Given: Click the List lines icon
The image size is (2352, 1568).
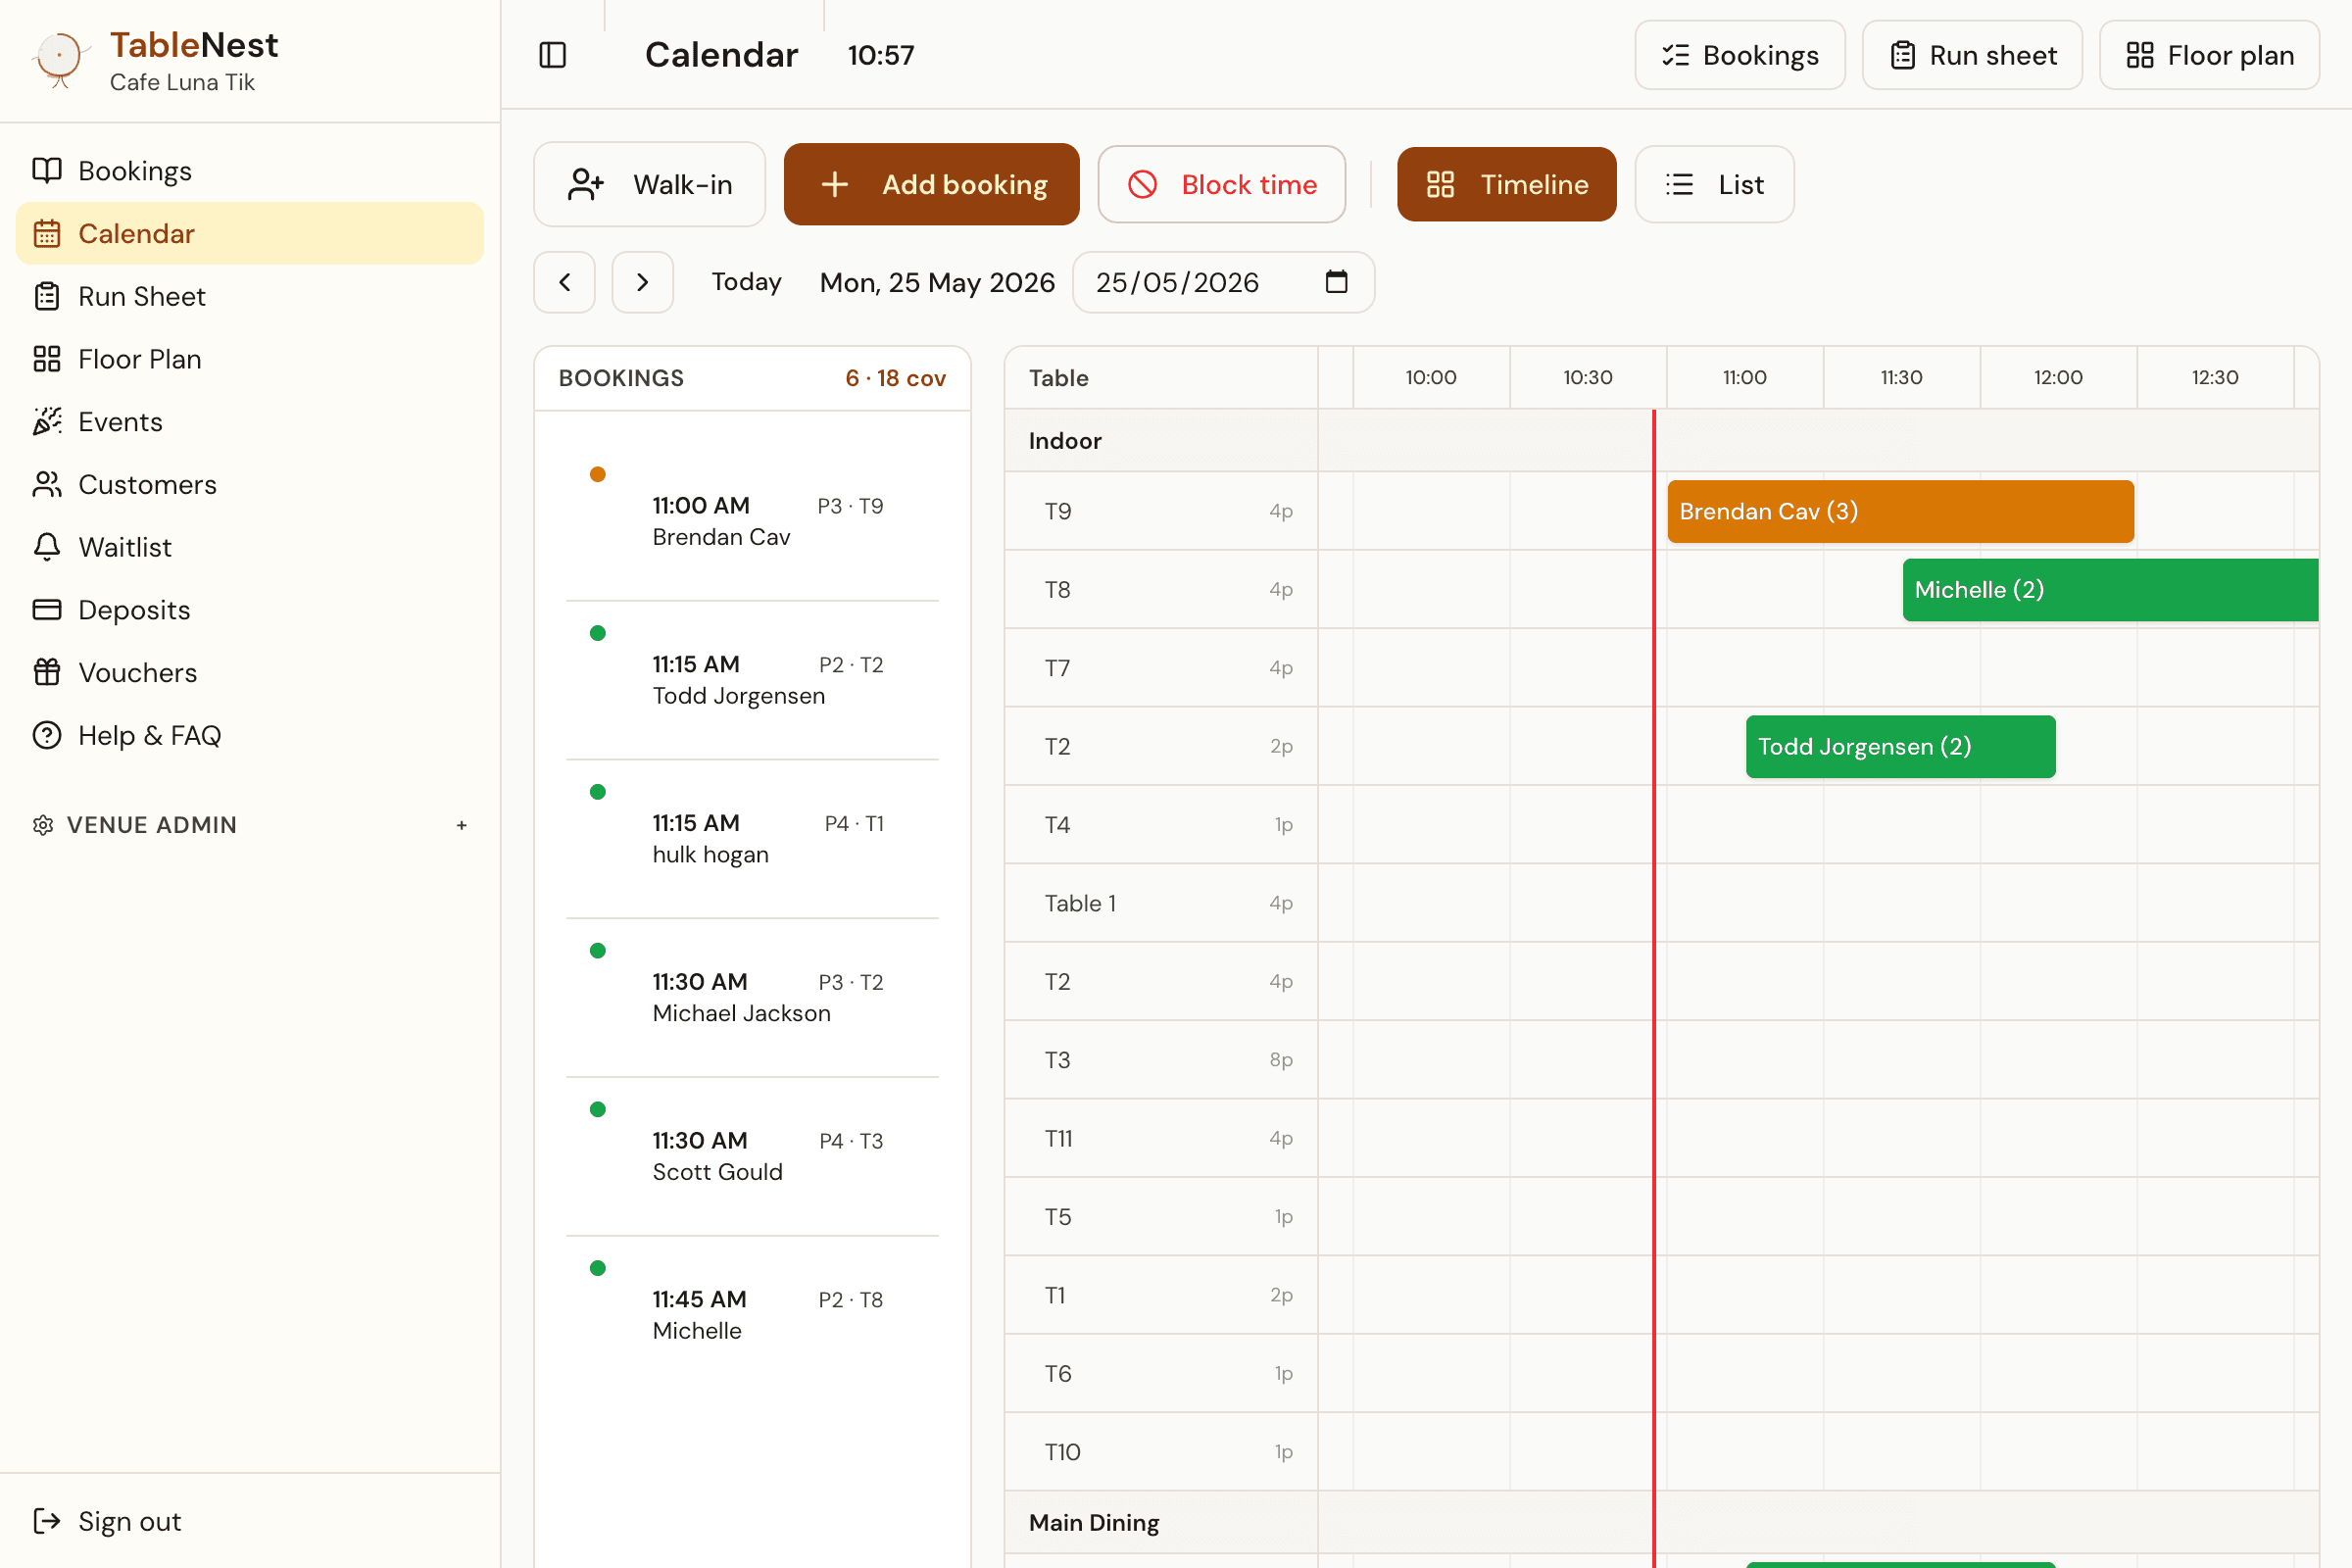Looking at the screenshot, I should [x=1680, y=184].
